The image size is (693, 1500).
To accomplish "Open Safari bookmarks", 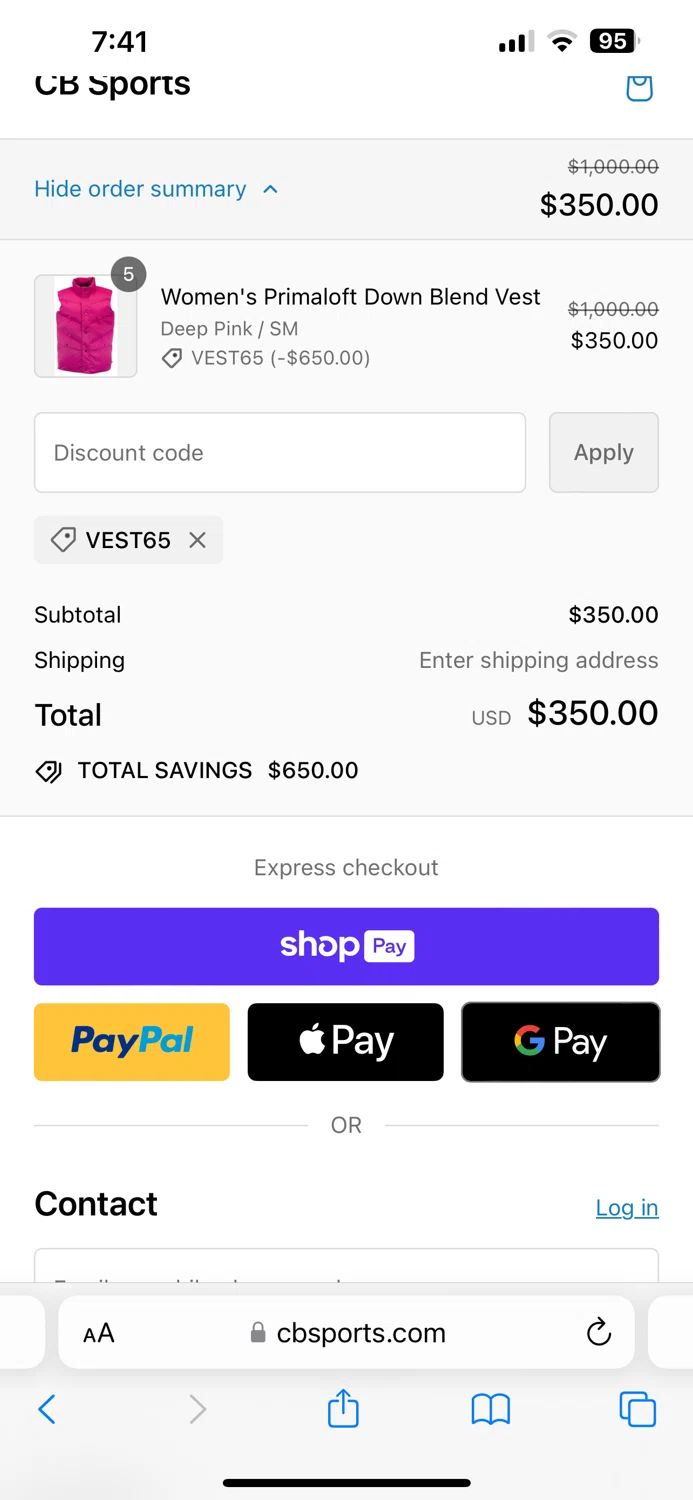I will tap(491, 1410).
